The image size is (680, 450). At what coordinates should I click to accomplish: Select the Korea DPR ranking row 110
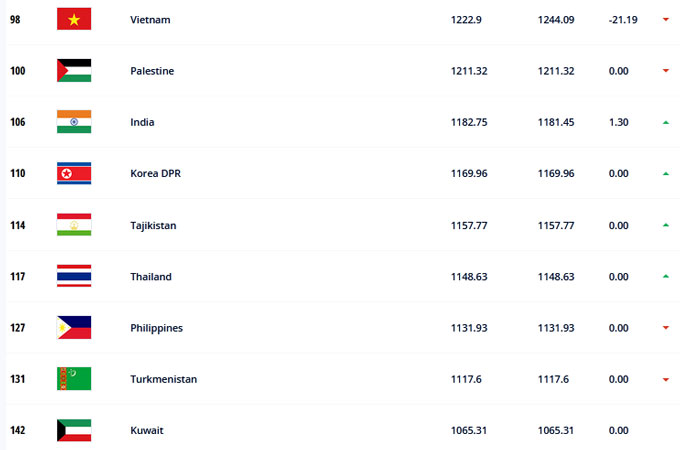[x=343, y=173]
